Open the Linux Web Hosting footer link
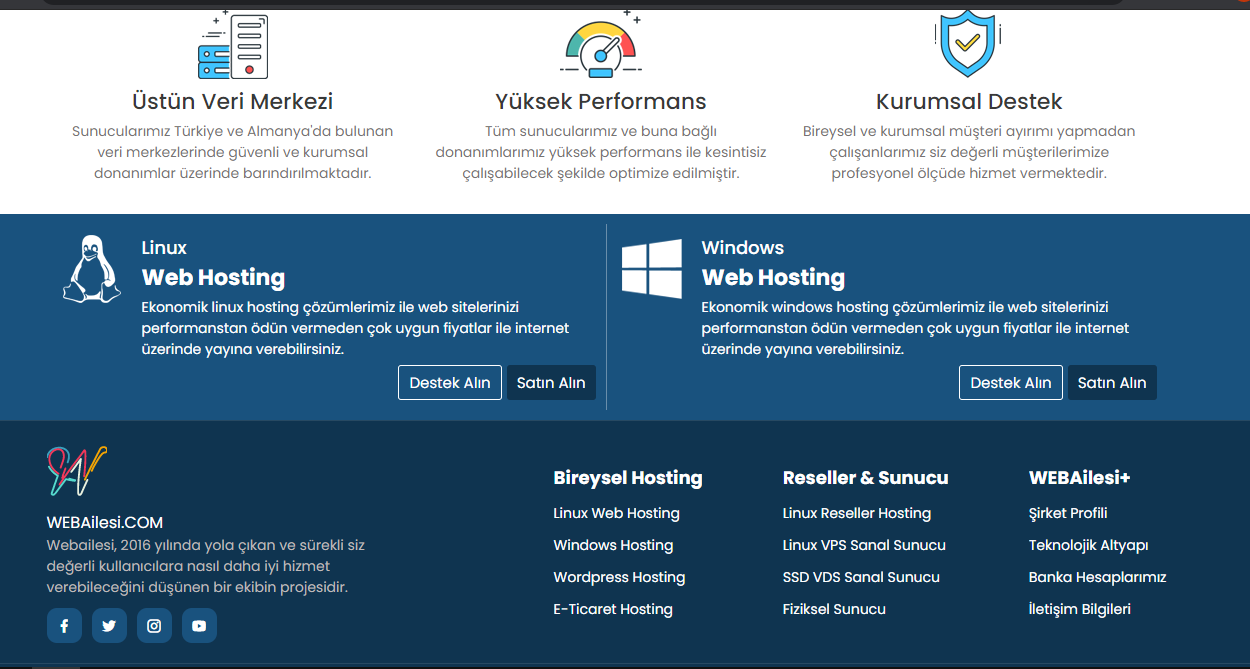Image resolution: width=1250 pixels, height=669 pixels. [616, 513]
